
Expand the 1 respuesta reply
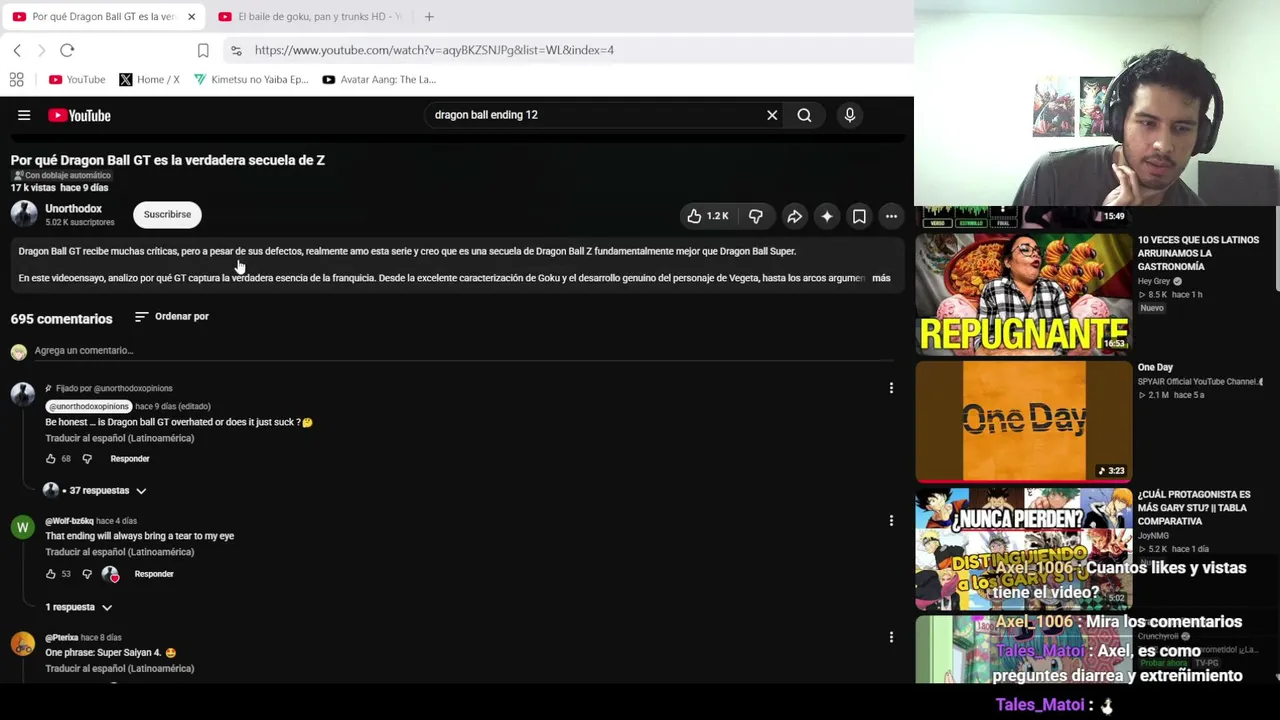(x=78, y=607)
